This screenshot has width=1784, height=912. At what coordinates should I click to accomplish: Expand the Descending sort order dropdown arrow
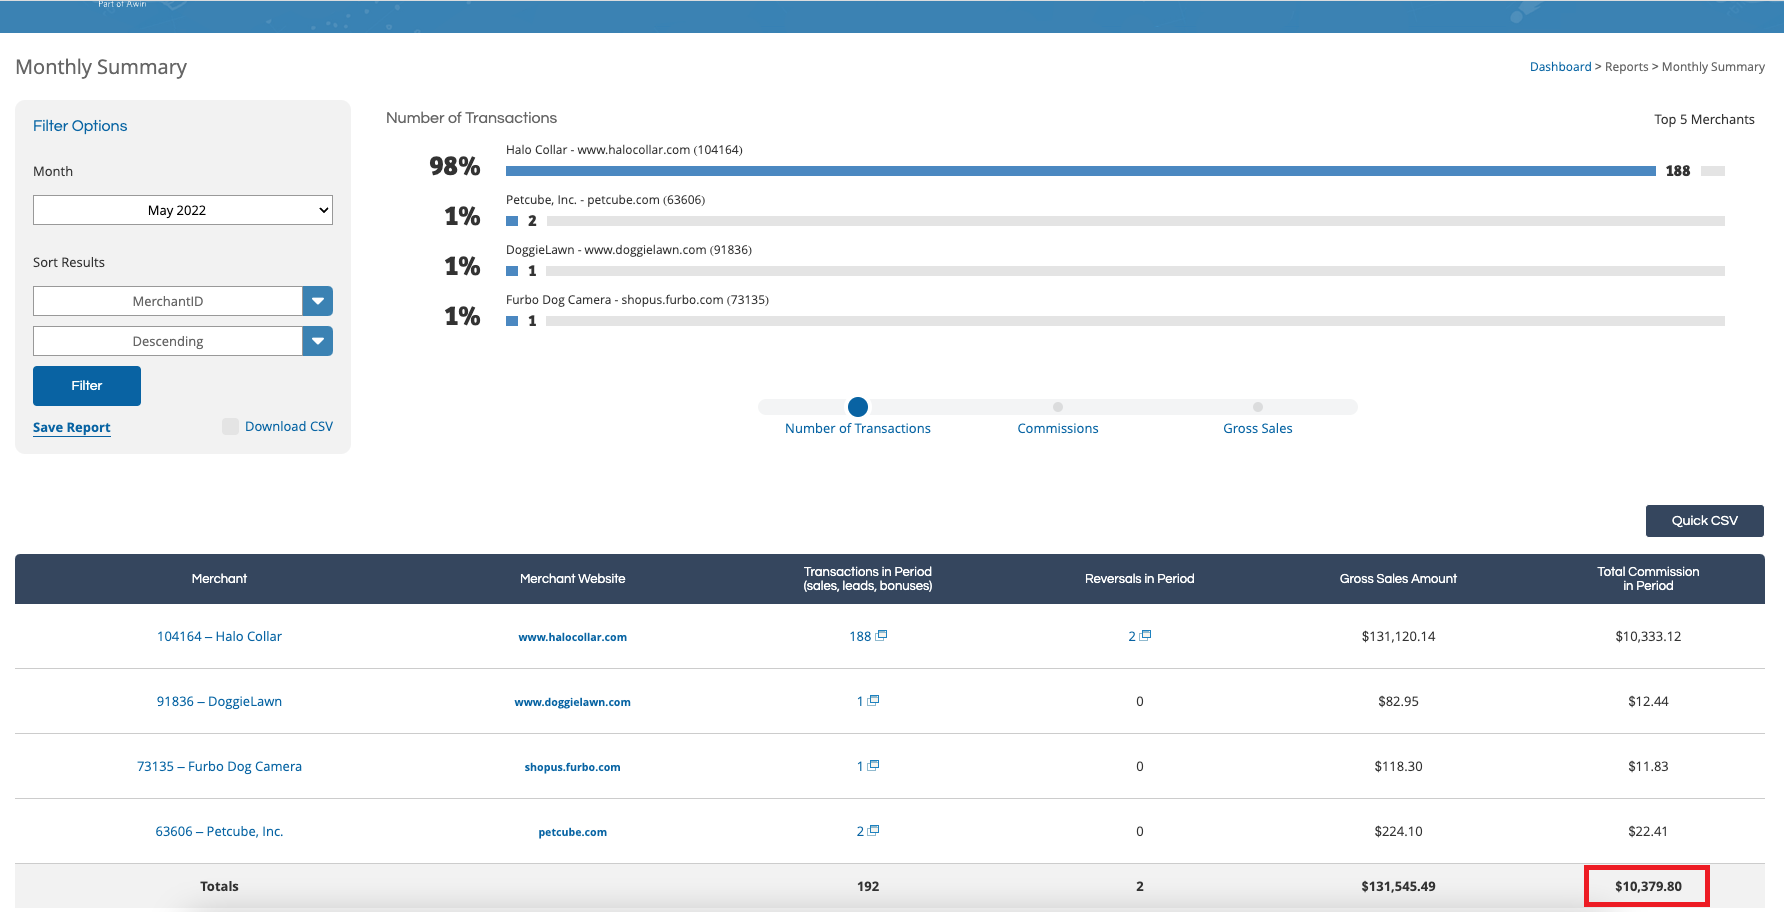318,341
